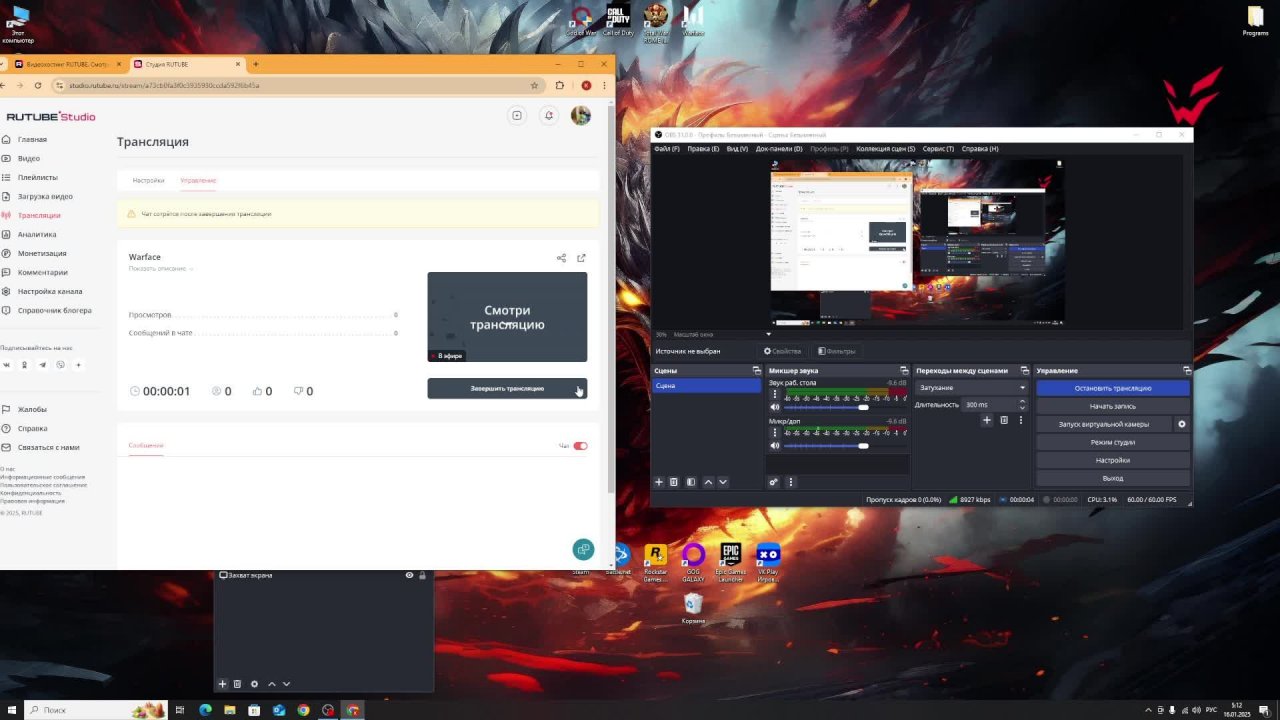Mute Микр/доп in the OBS mixer

pyautogui.click(x=774, y=445)
